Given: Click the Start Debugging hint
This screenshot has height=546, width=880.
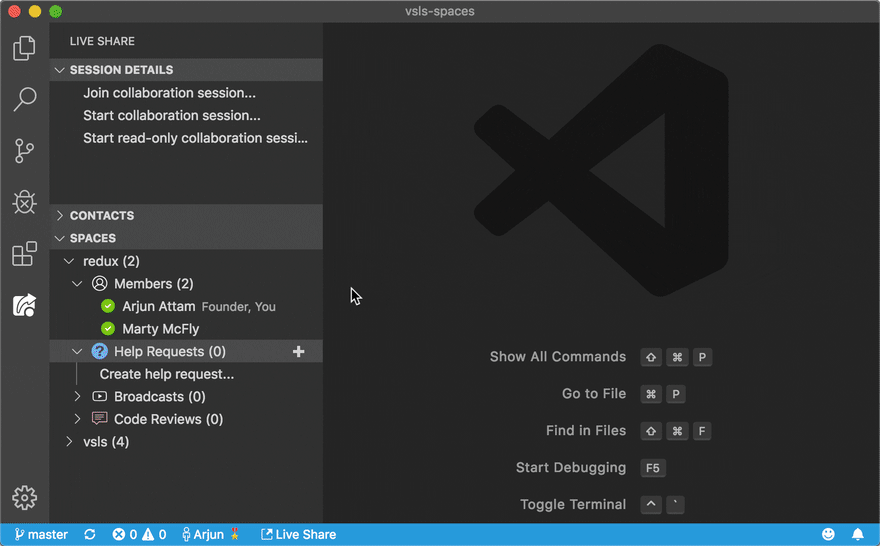Looking at the screenshot, I should click(x=570, y=468).
